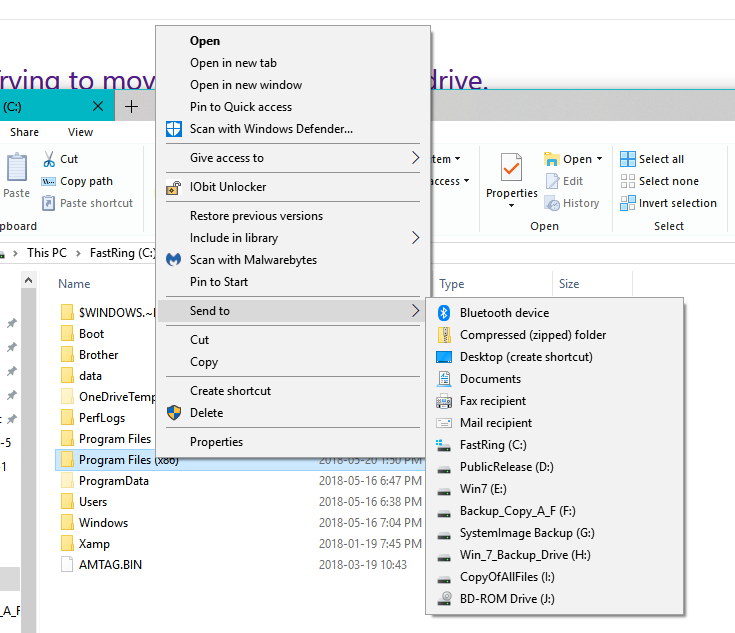This screenshot has width=735, height=633.
Task: Click the Edit ribbon icon
Action: [x=552, y=181]
